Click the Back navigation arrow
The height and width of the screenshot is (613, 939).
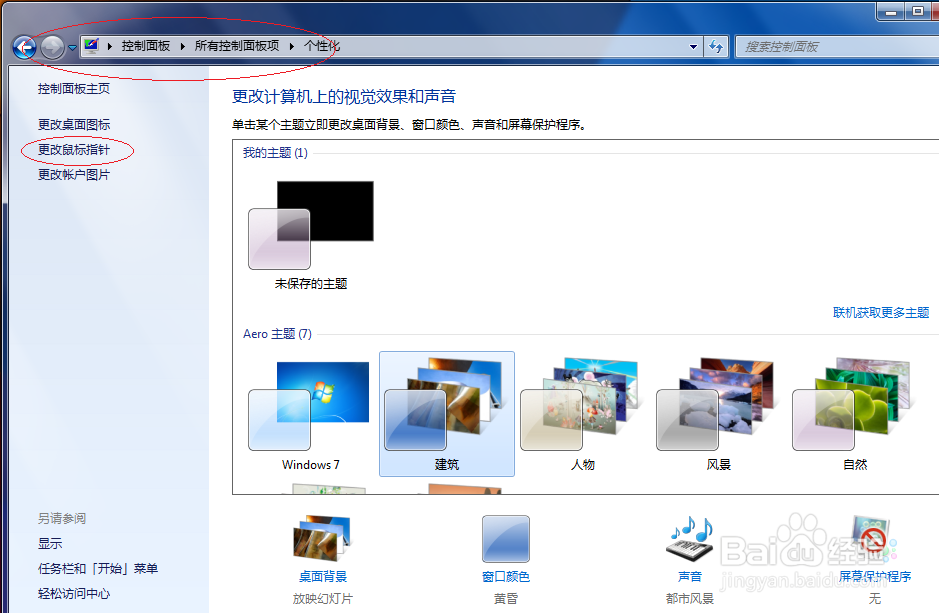pos(25,47)
